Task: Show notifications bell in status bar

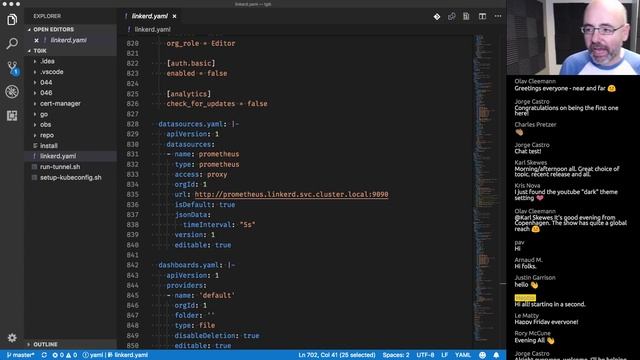Action: point(496,355)
